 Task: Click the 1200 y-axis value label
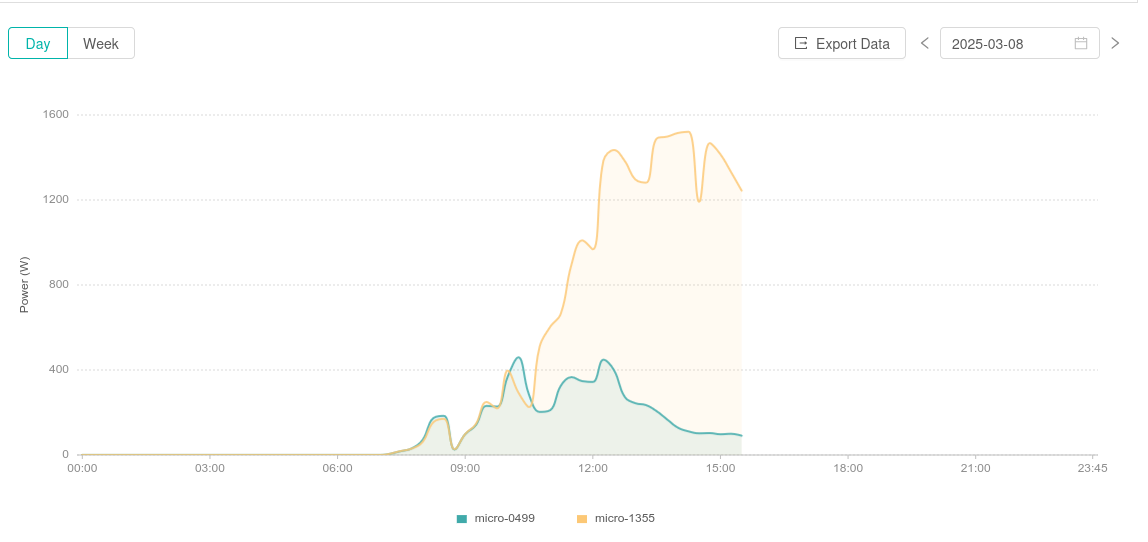[56, 200]
